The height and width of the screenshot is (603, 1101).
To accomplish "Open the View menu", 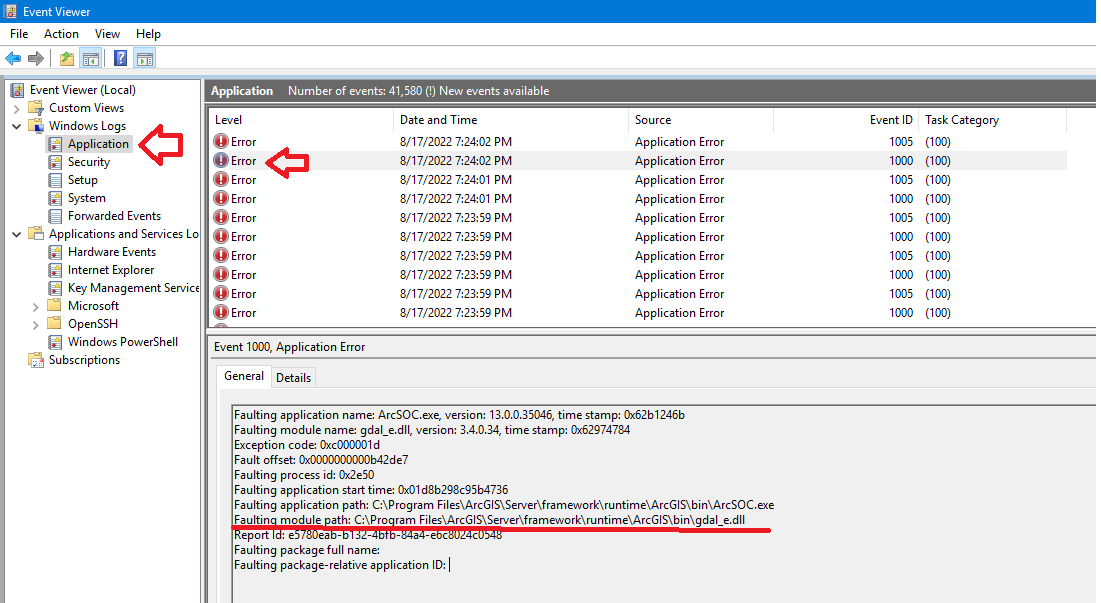I will tap(106, 33).
